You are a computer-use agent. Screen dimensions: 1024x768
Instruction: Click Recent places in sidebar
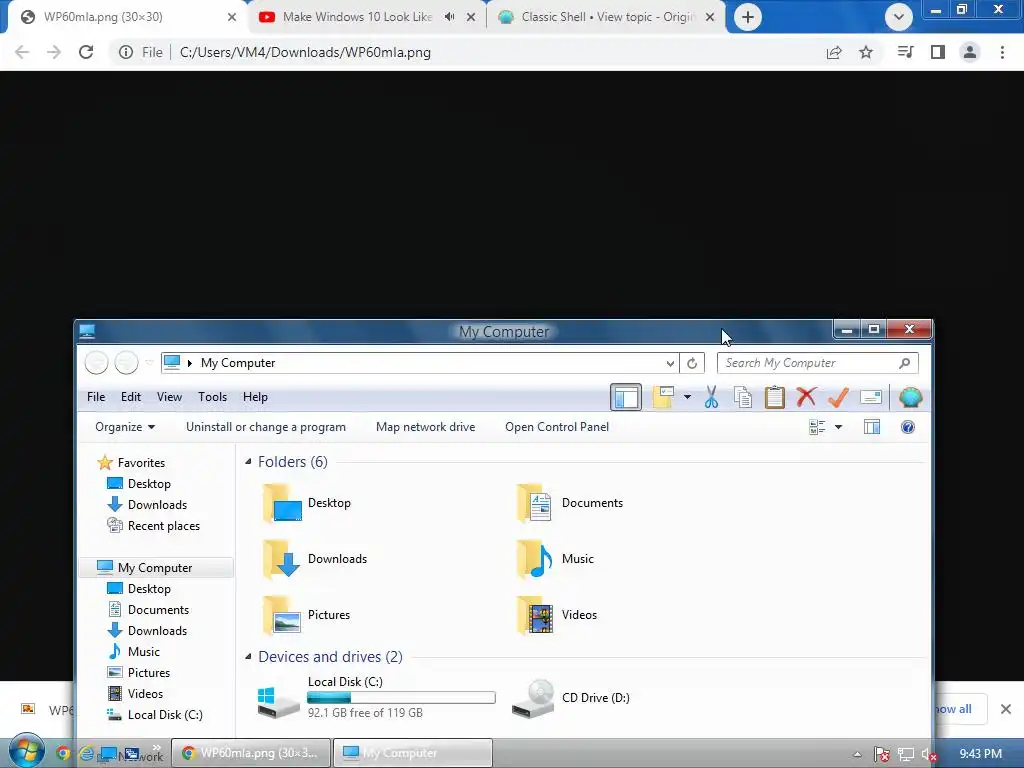[153, 526]
